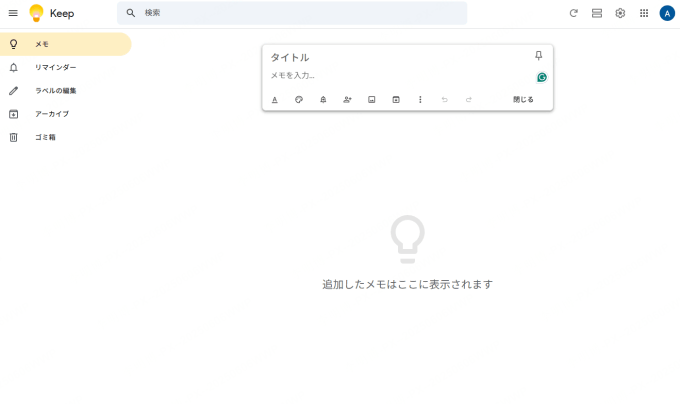
Task: Archive the note from the toolbar
Action: coord(396,100)
